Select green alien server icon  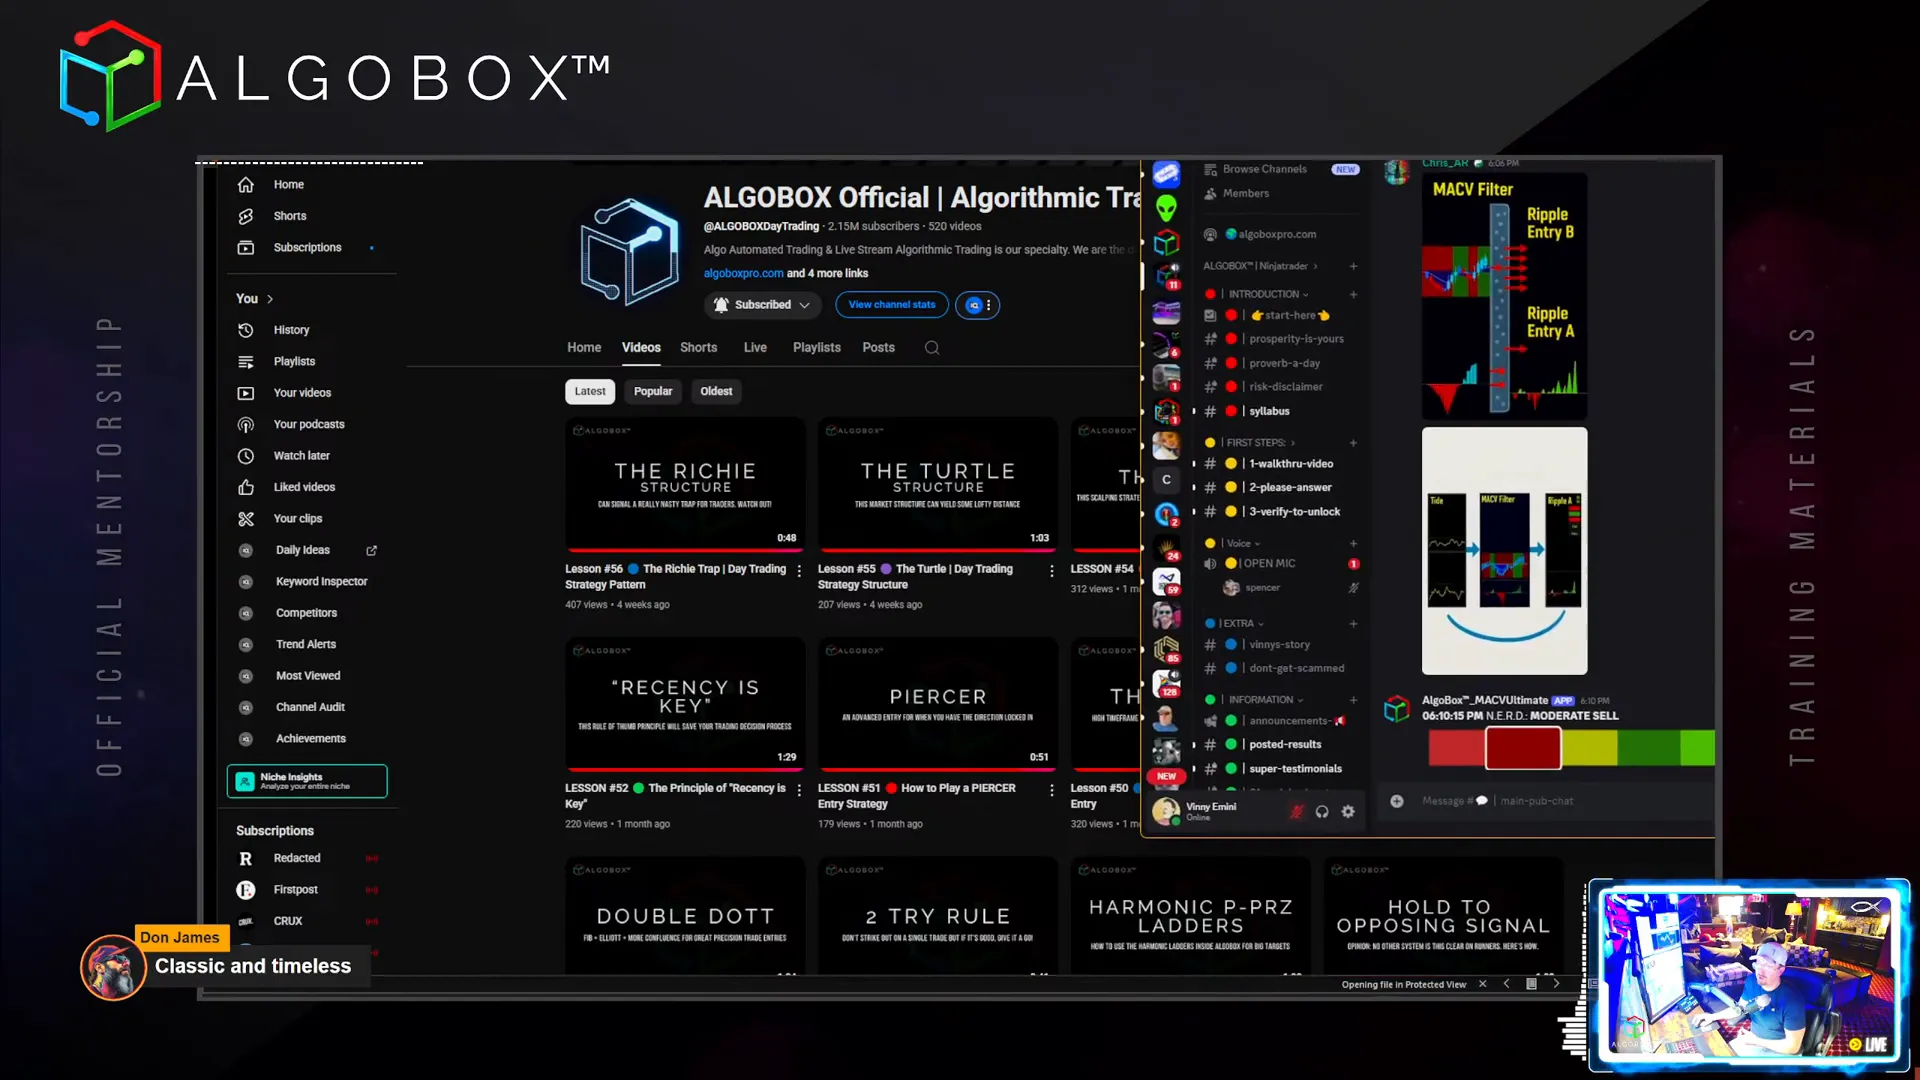coord(1166,208)
